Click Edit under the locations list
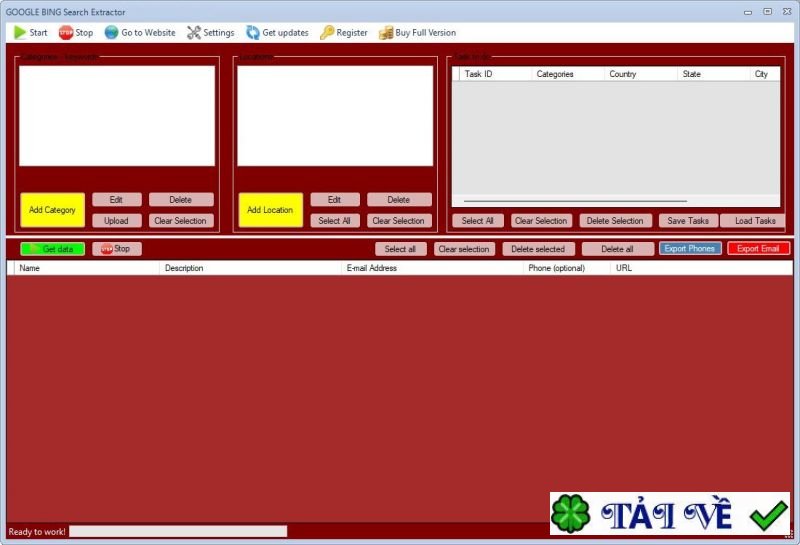This screenshot has height=545, width=800. point(335,200)
